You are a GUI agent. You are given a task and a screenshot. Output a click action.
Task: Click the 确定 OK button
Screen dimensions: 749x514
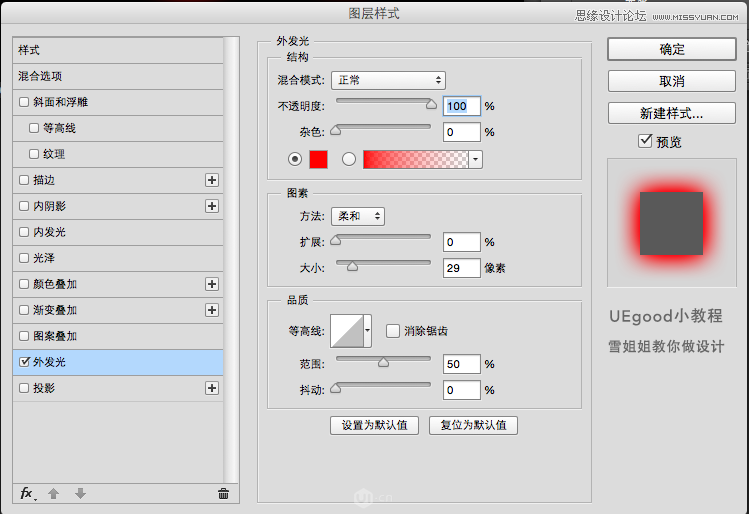tap(672, 49)
